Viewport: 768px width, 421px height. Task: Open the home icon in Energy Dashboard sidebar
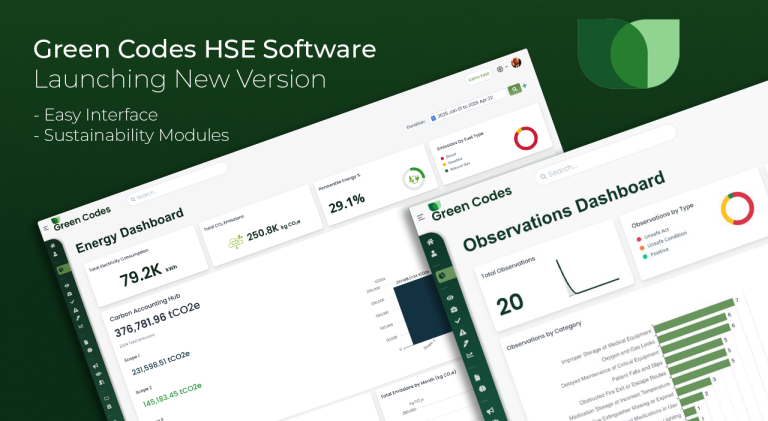[53, 246]
